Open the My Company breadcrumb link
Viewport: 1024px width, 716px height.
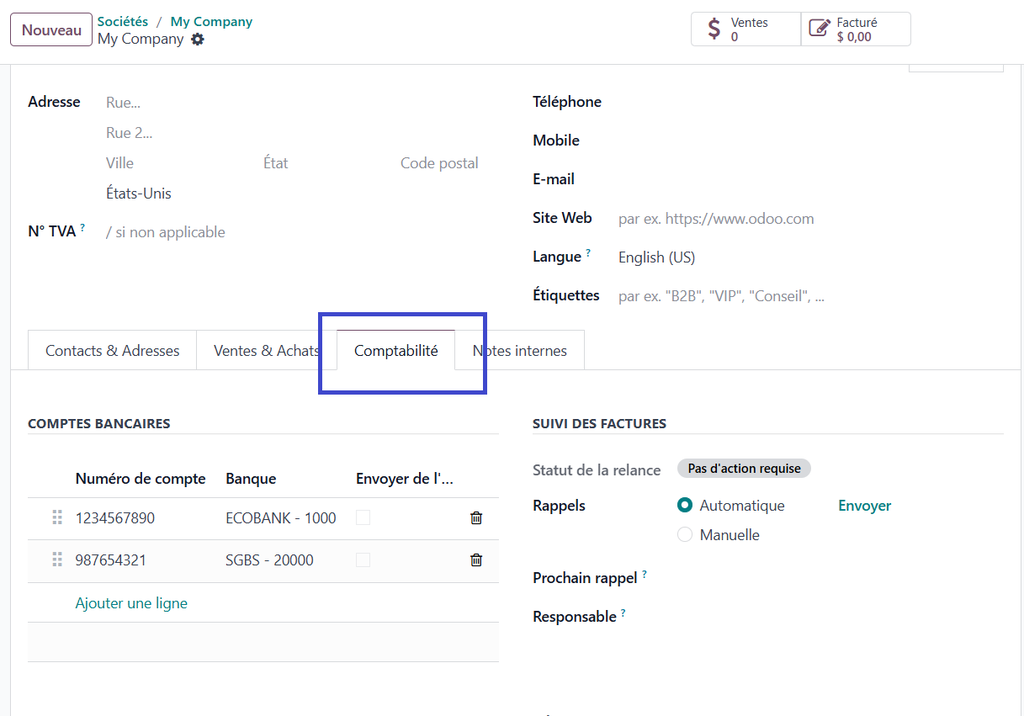click(212, 22)
